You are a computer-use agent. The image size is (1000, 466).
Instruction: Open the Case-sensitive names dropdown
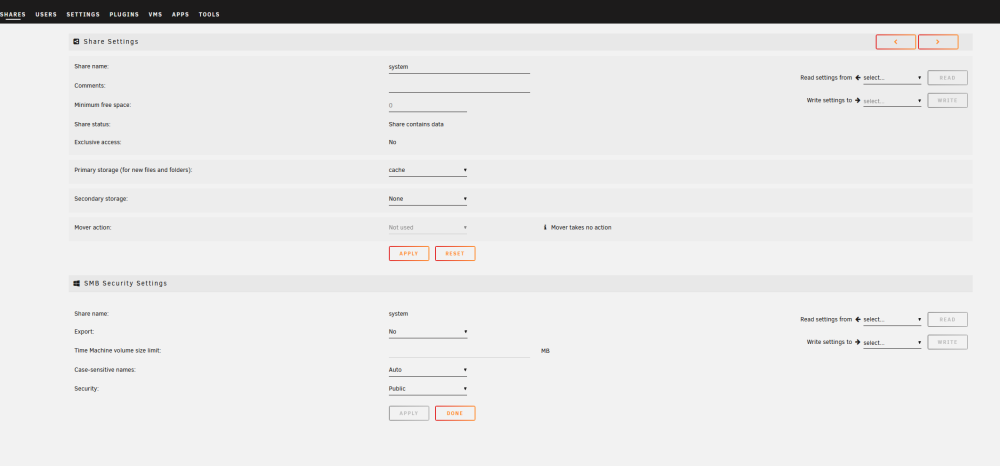click(427, 370)
